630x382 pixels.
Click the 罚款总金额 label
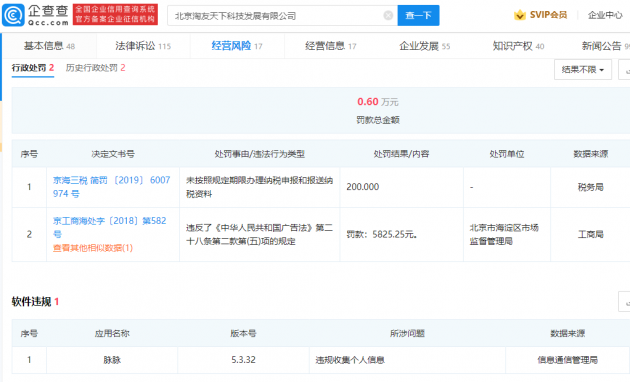378,120
